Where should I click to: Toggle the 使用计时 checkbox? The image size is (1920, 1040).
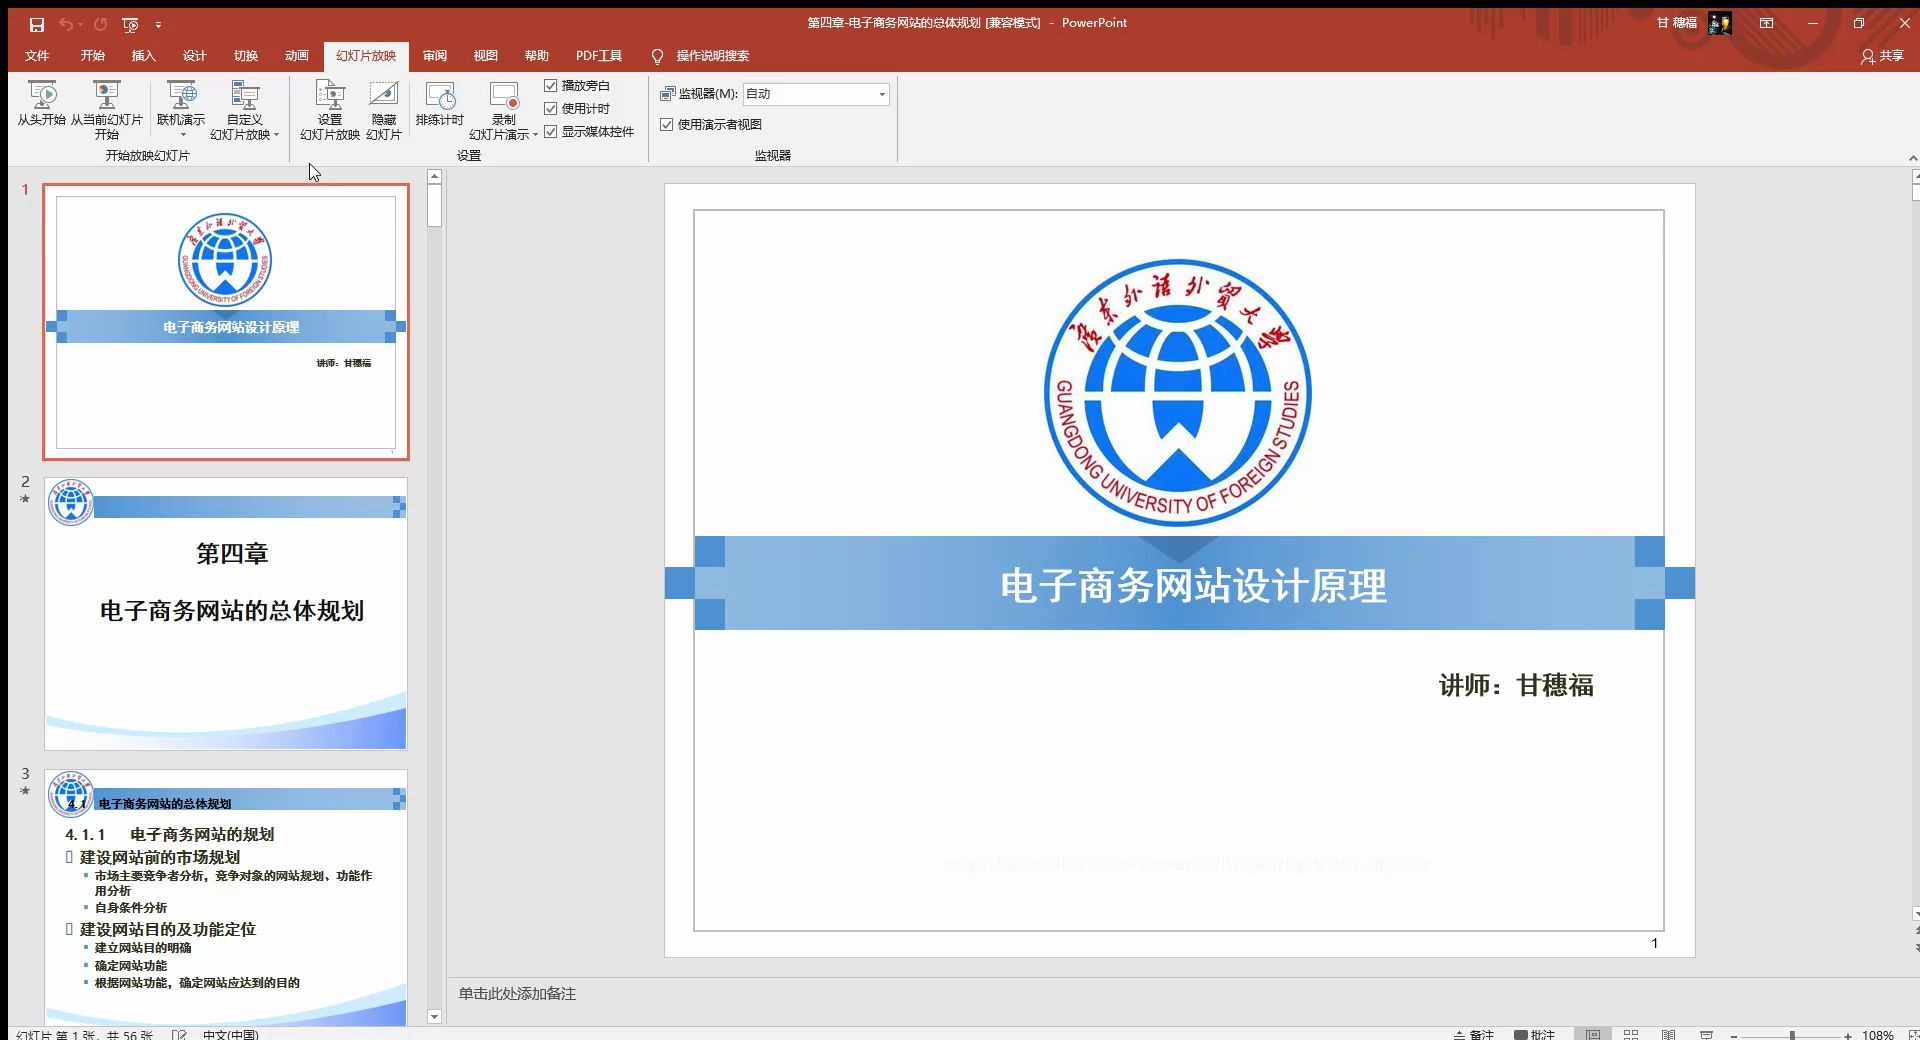point(550,109)
